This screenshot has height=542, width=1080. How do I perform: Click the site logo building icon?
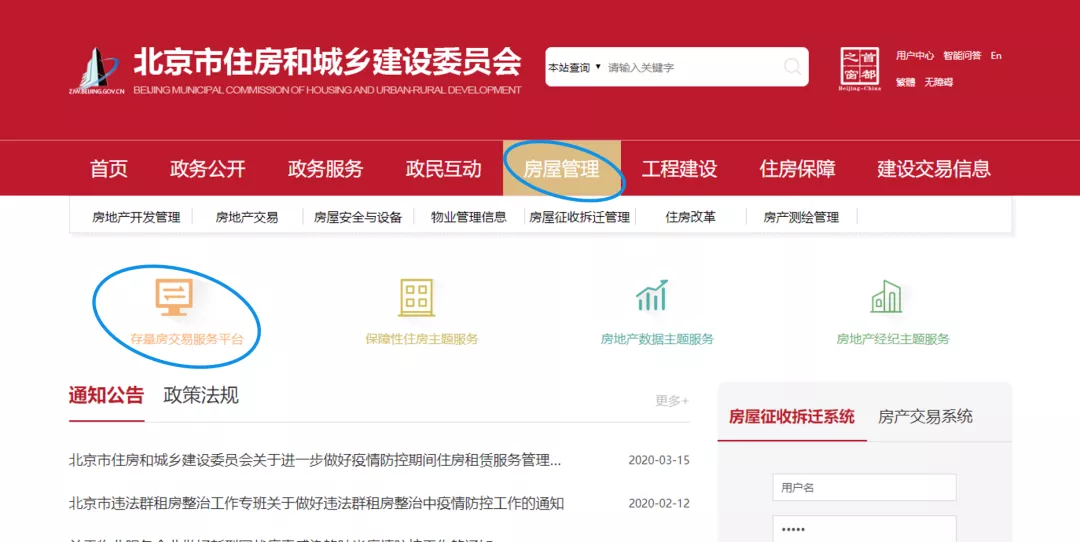click(97, 70)
